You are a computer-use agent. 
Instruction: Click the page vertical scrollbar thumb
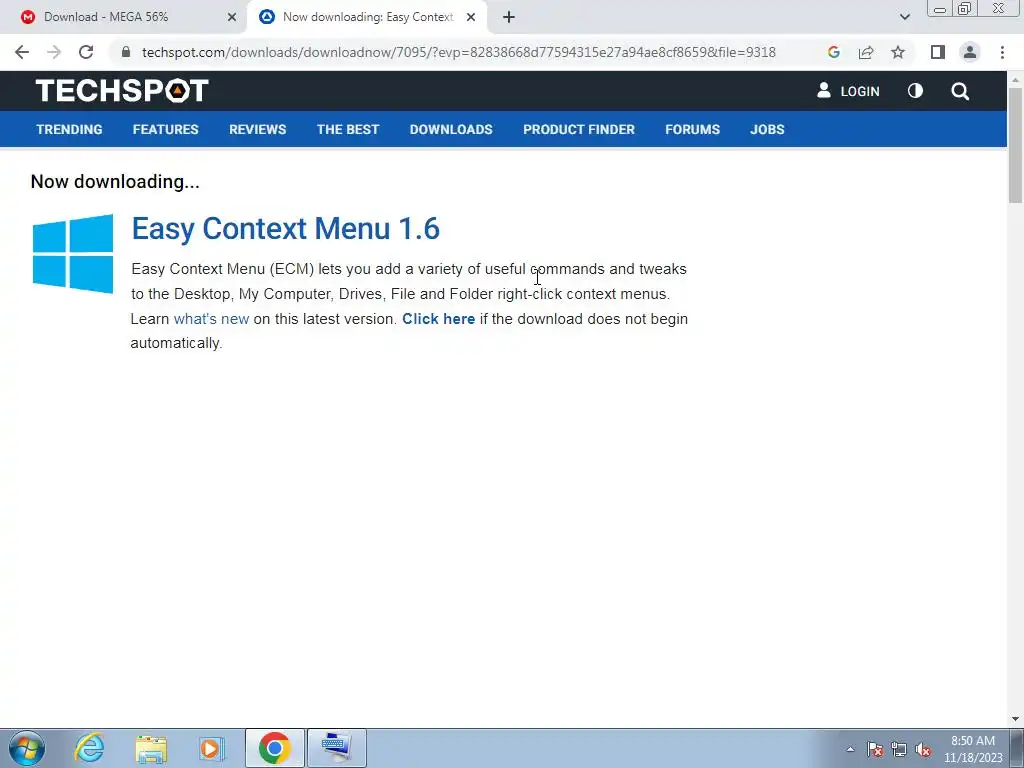point(1015,145)
